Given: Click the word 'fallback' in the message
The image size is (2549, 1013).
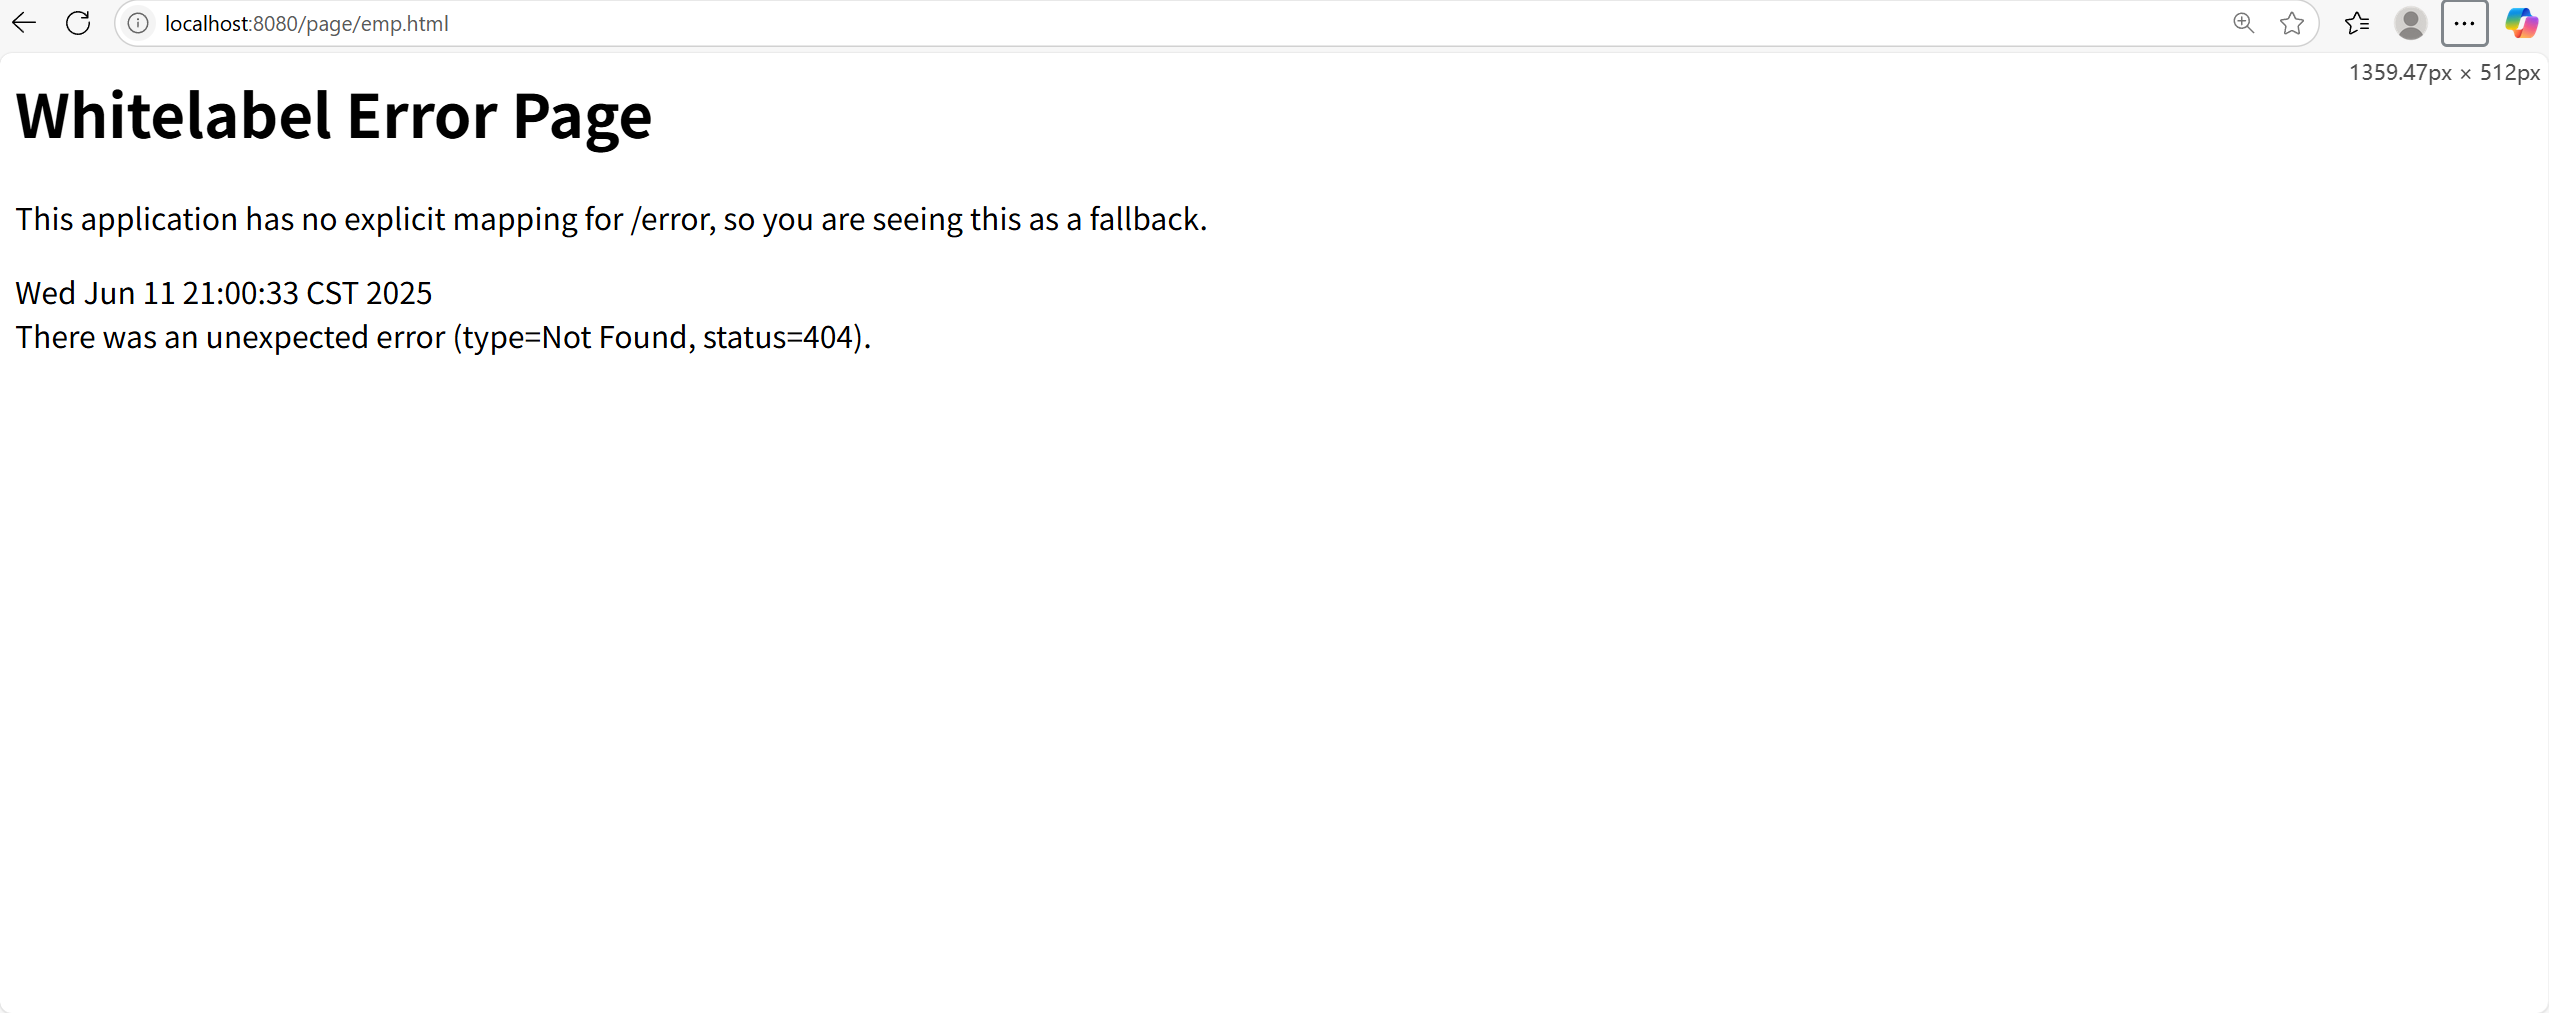Looking at the screenshot, I should click(x=1144, y=219).
